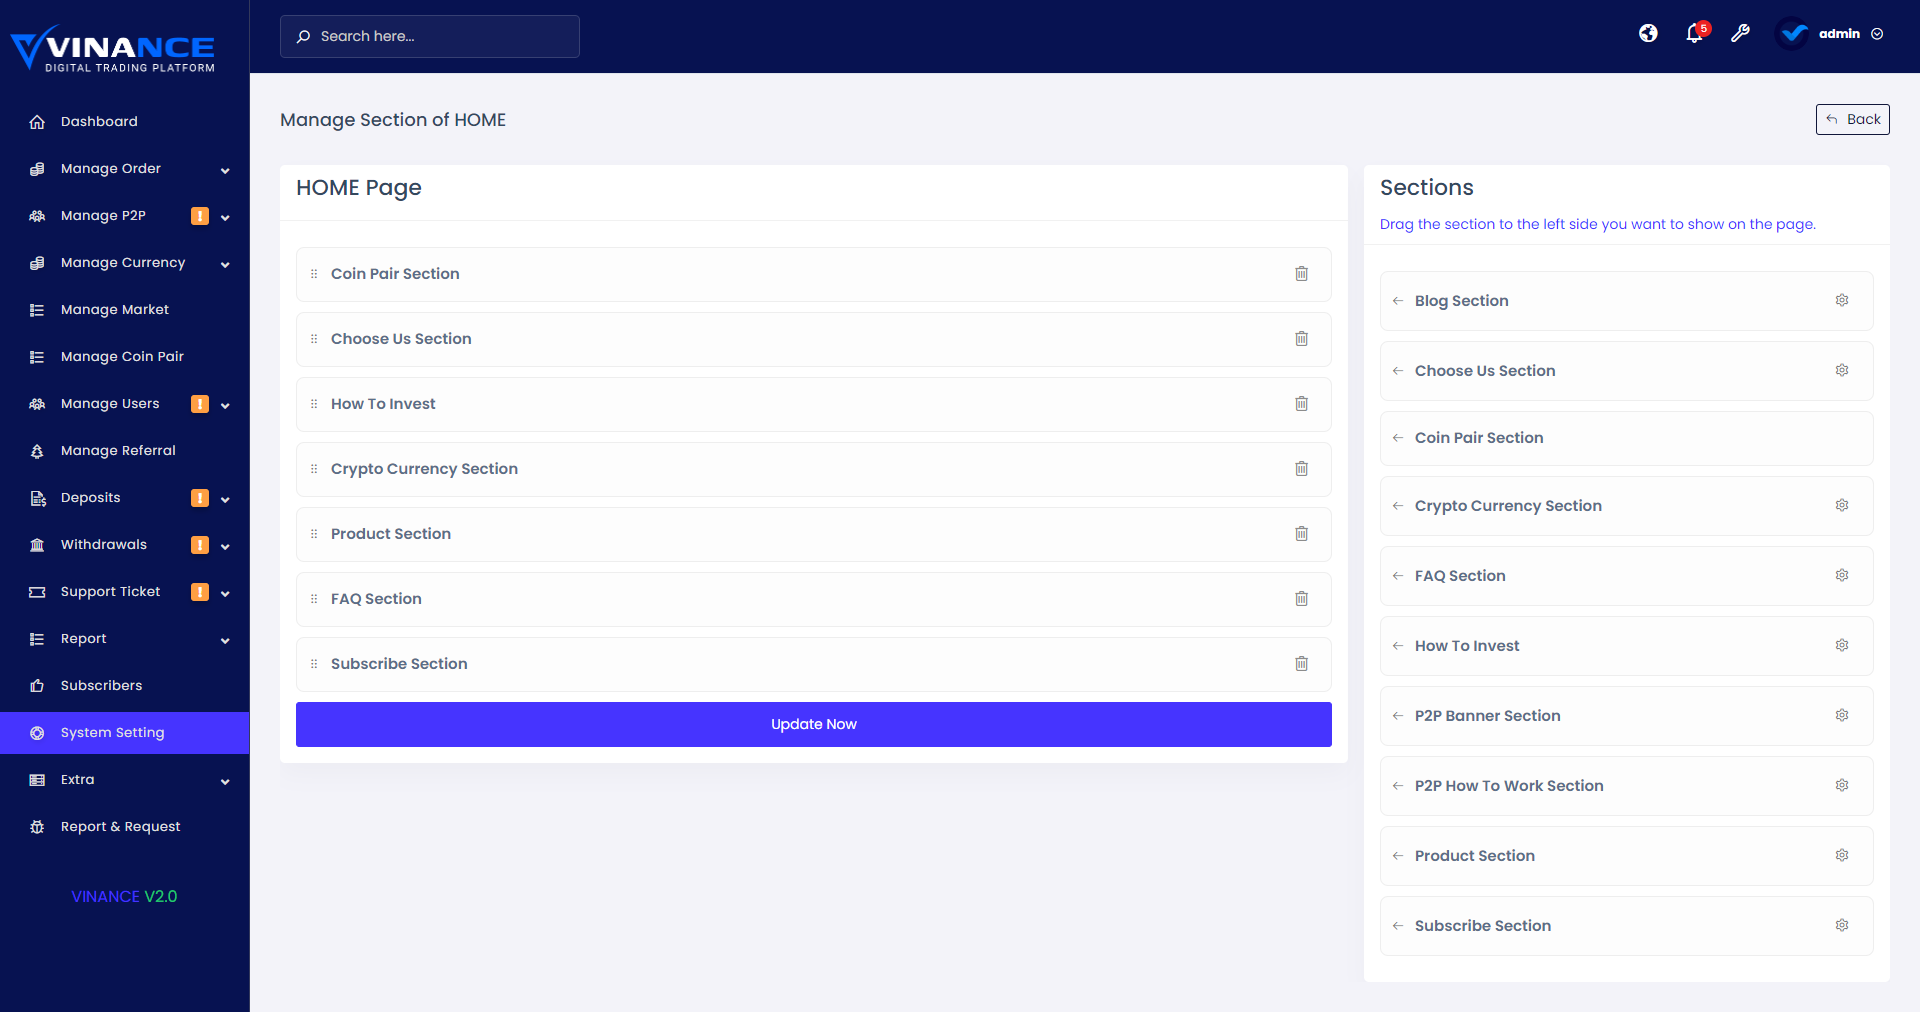The height and width of the screenshot is (1012, 1920).
Task: Expand the Manage P2P menu chevron
Action: pyautogui.click(x=225, y=217)
